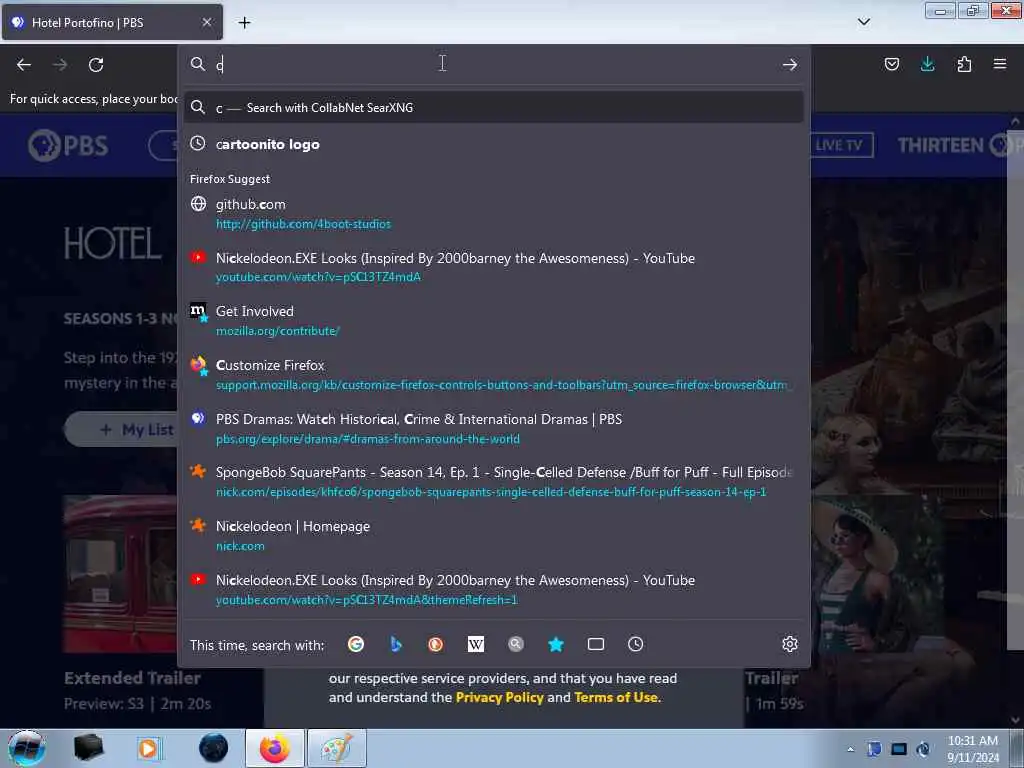Open the media player taskbar icon
The width and height of the screenshot is (1024, 768).
148,748
